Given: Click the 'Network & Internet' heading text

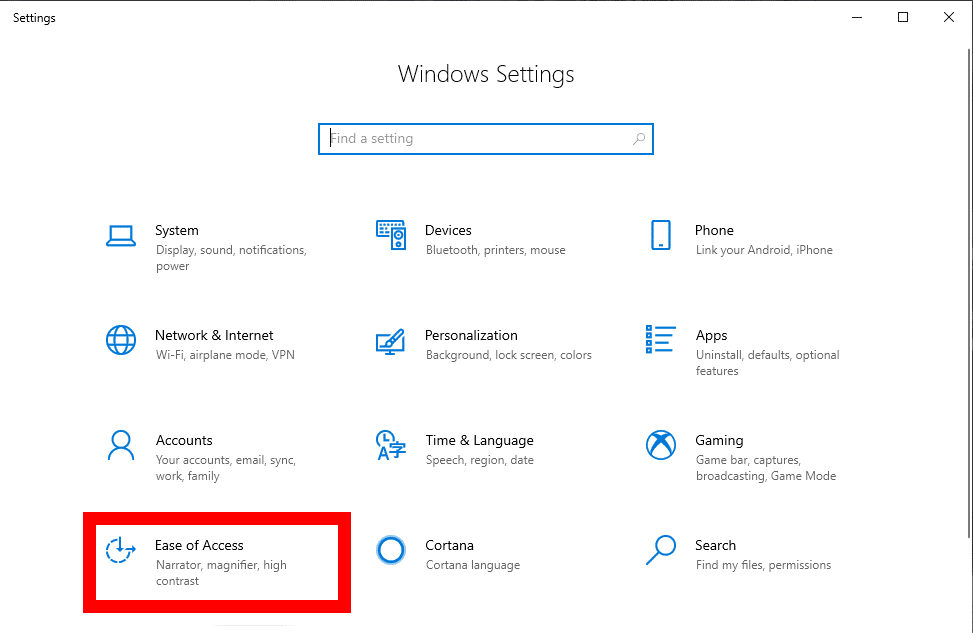Looking at the screenshot, I should click(214, 335).
